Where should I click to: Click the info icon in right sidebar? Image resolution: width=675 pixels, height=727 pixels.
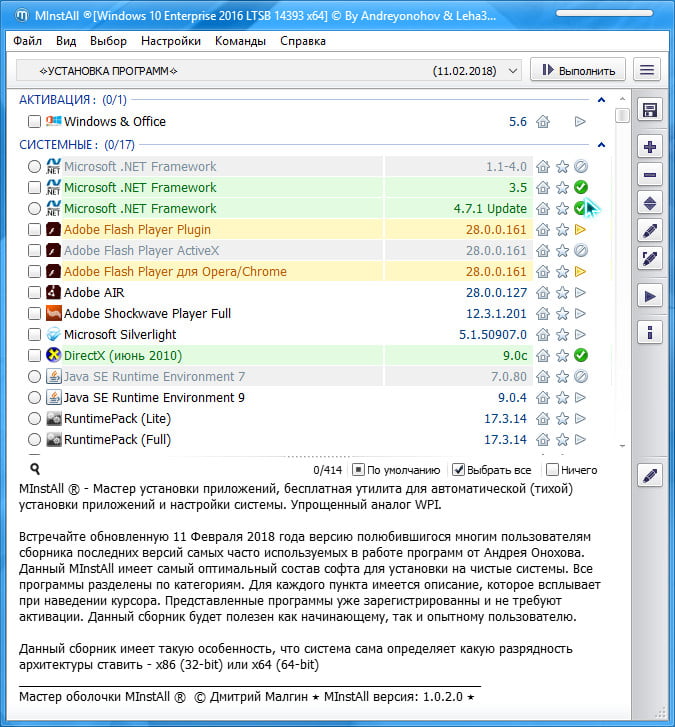click(x=650, y=332)
